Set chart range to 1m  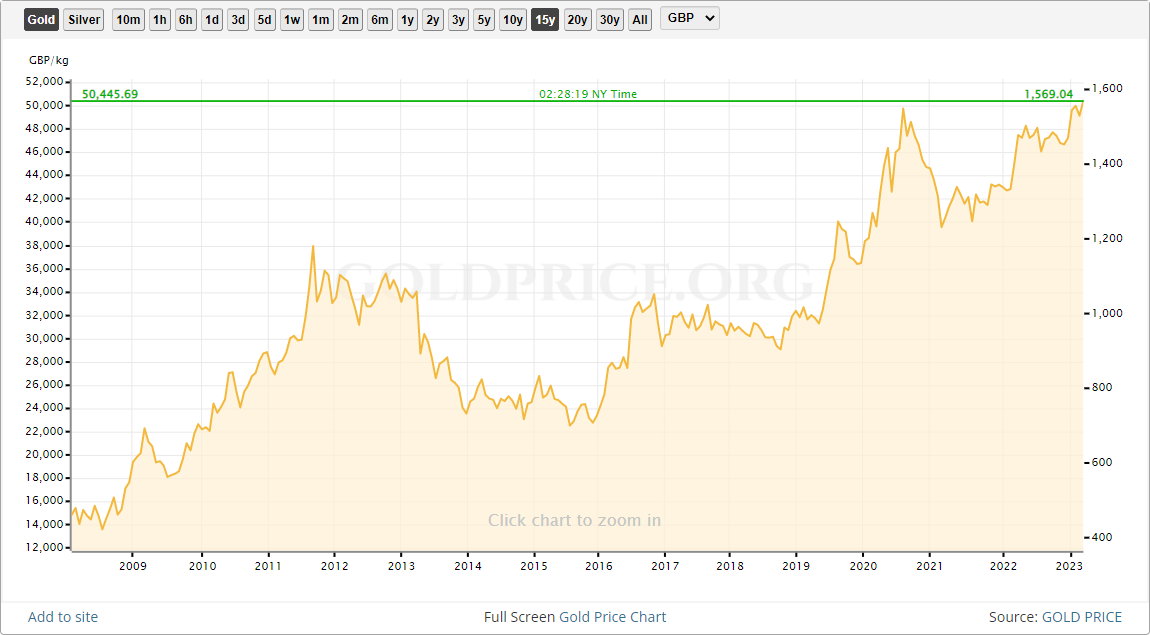pos(321,20)
